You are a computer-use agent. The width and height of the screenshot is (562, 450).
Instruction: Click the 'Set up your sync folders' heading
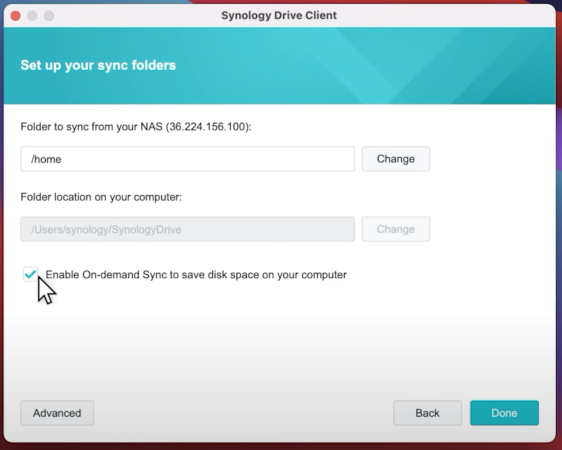98,65
